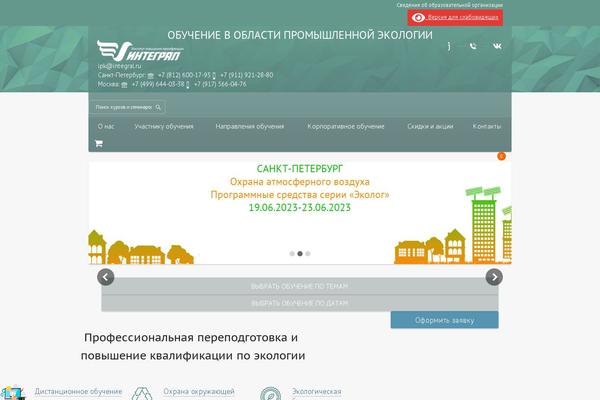The width and height of the screenshot is (600, 400).
Task: Click the Охрана атмосферного воздуха banner
Action: pos(300,181)
